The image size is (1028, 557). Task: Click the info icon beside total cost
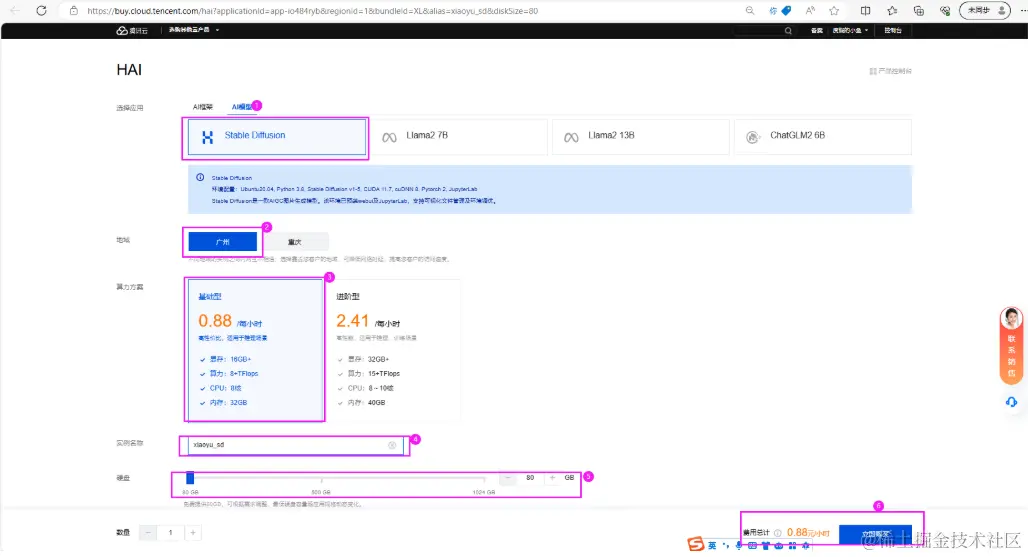tap(778, 533)
